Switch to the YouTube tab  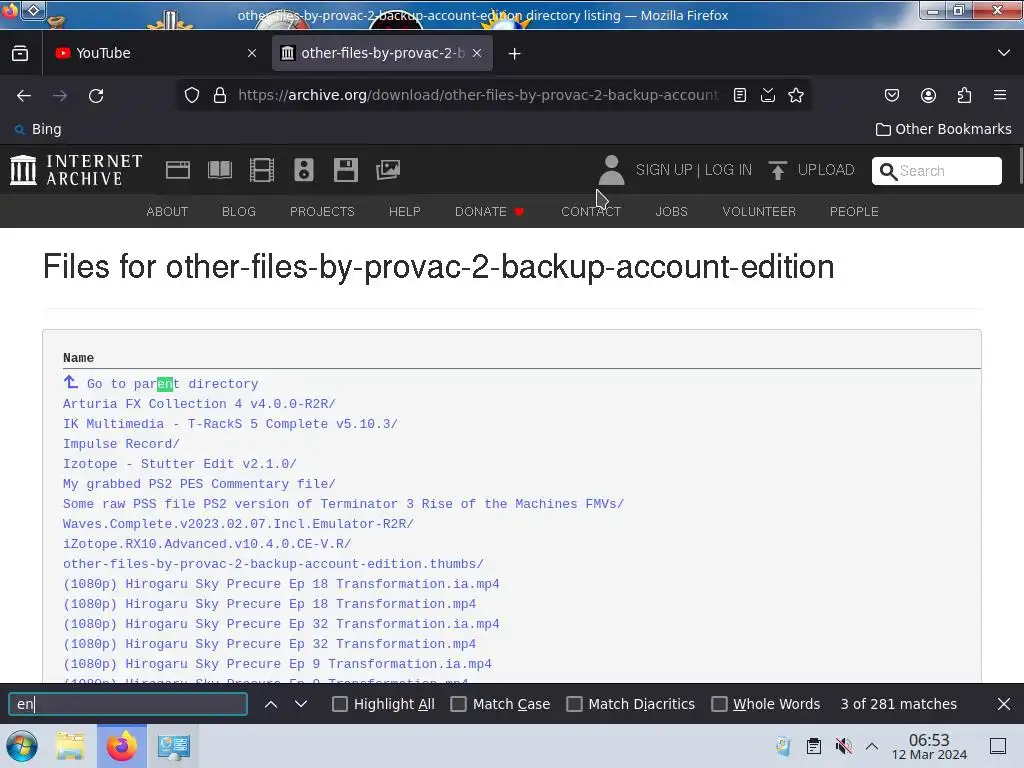155,53
